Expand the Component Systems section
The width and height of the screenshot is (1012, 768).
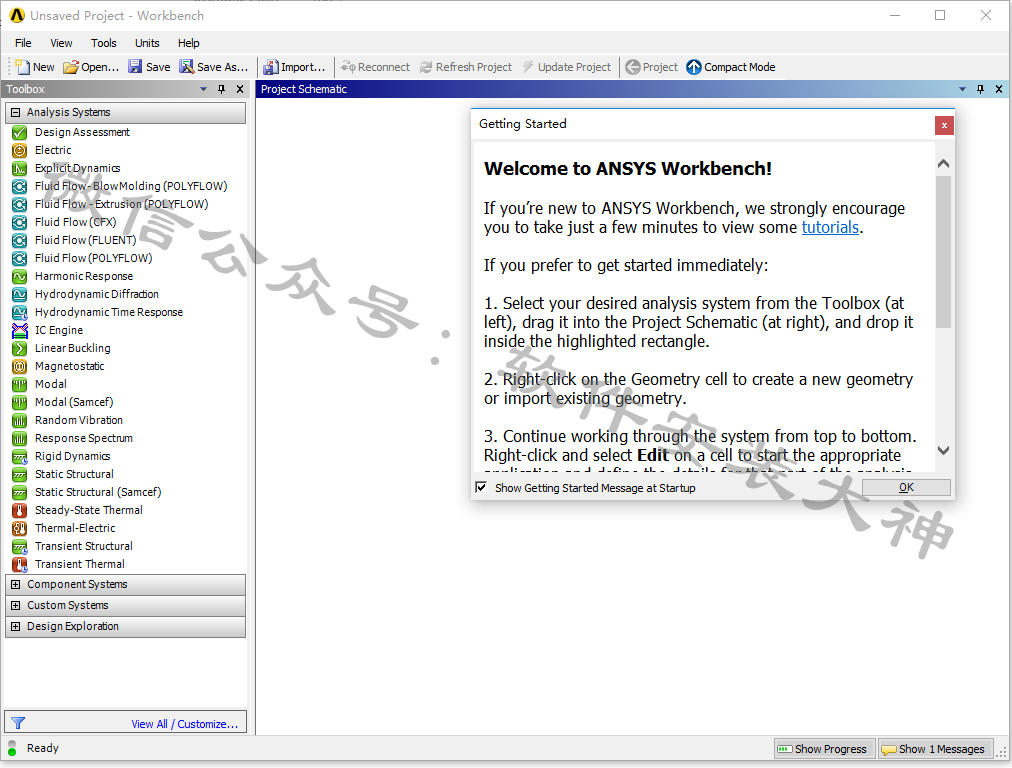click(x=15, y=585)
